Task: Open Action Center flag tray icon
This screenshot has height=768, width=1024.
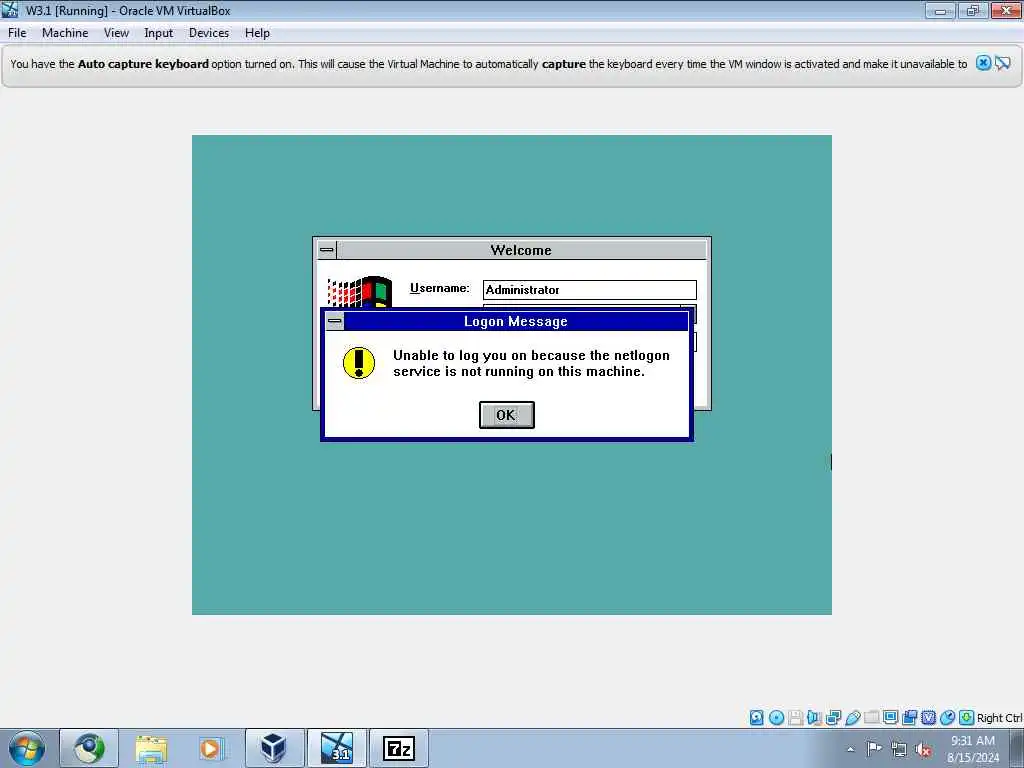Action: point(874,749)
